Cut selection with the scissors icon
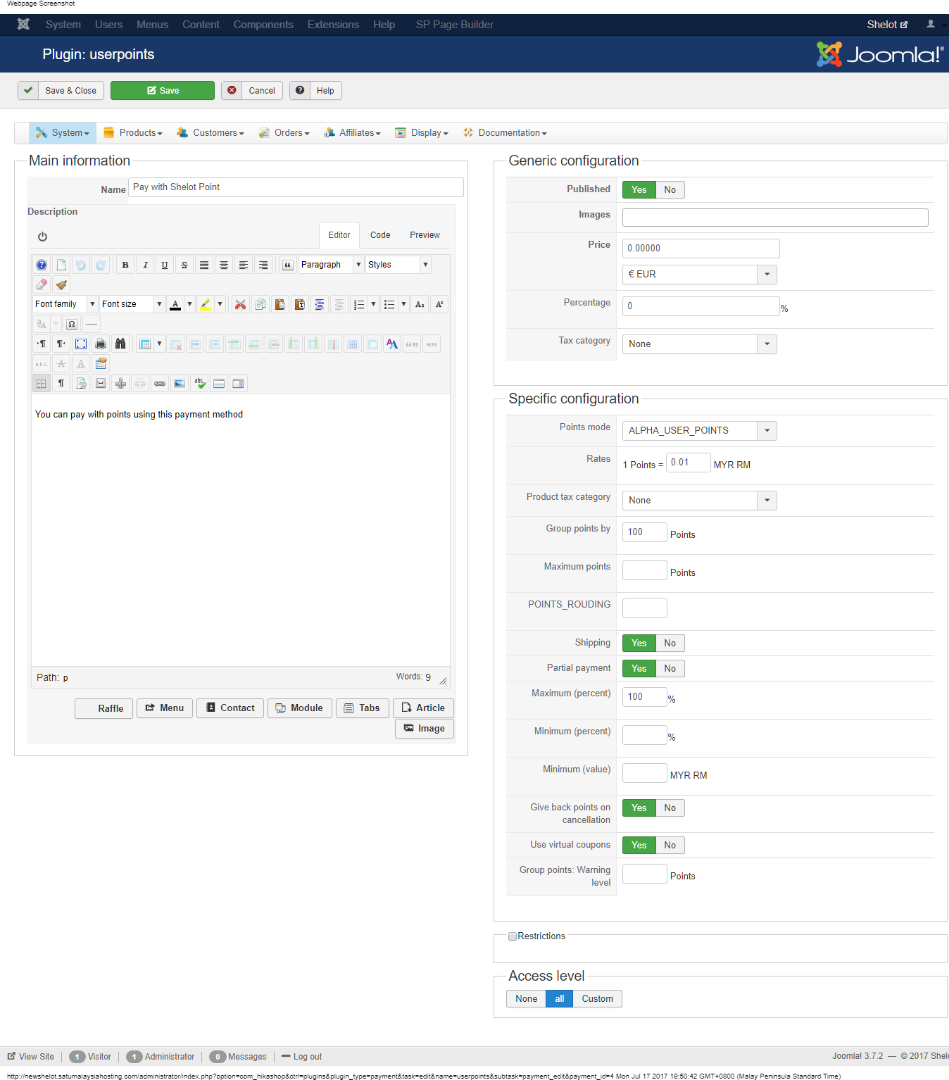 coord(240,304)
